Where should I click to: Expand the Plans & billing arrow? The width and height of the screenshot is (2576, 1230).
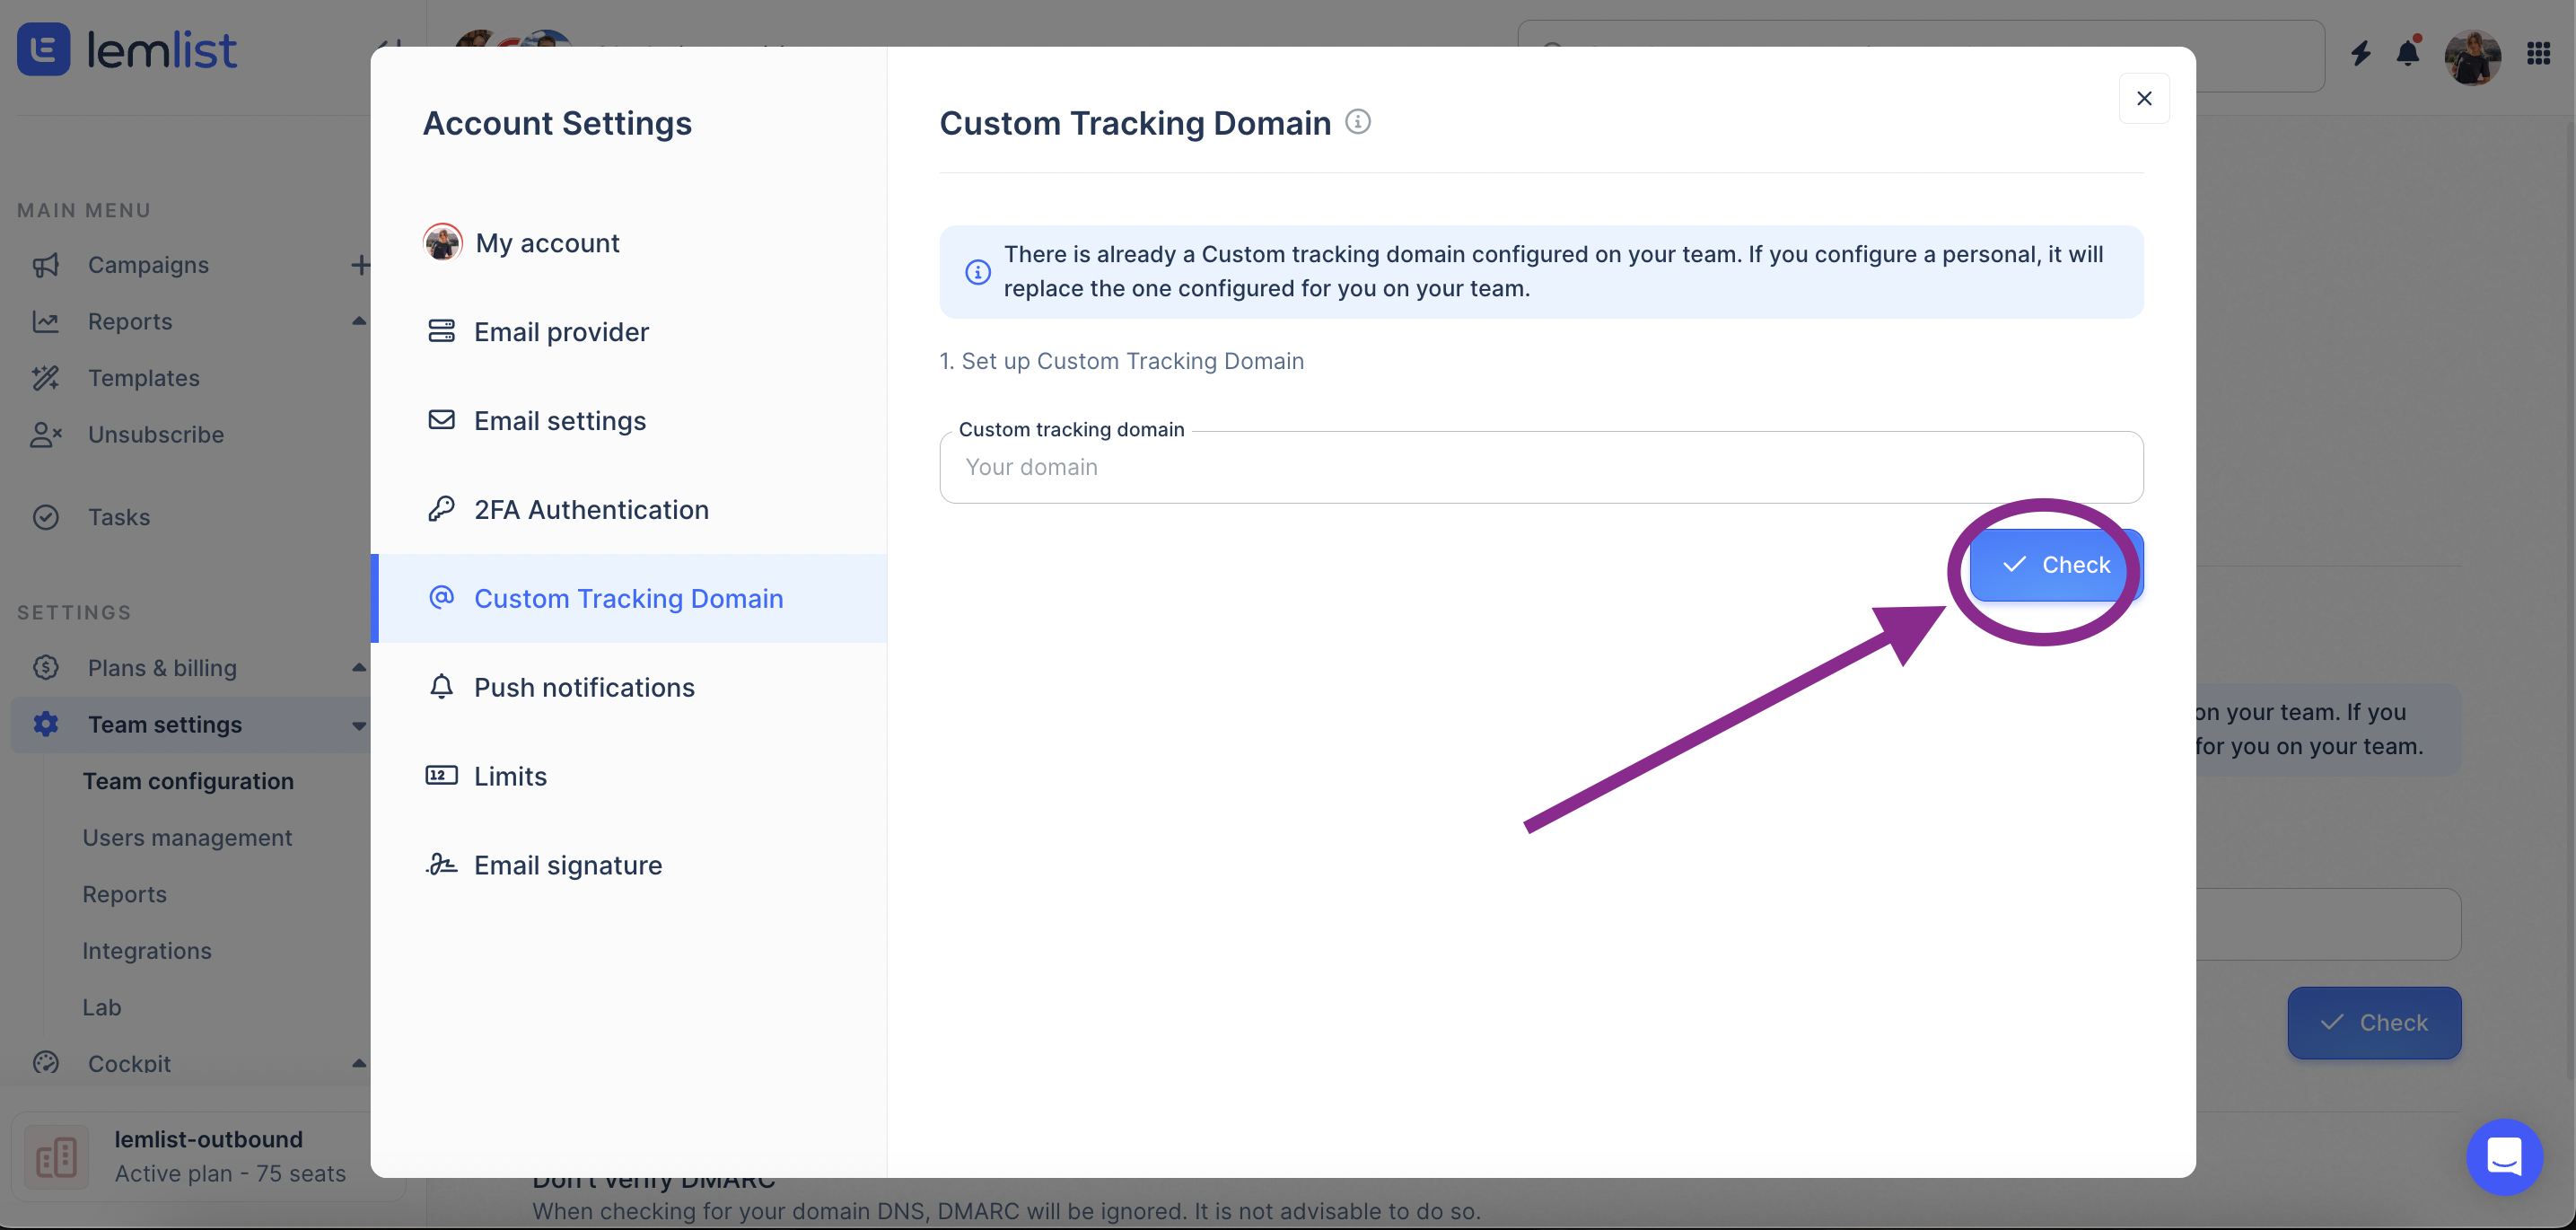[358, 667]
